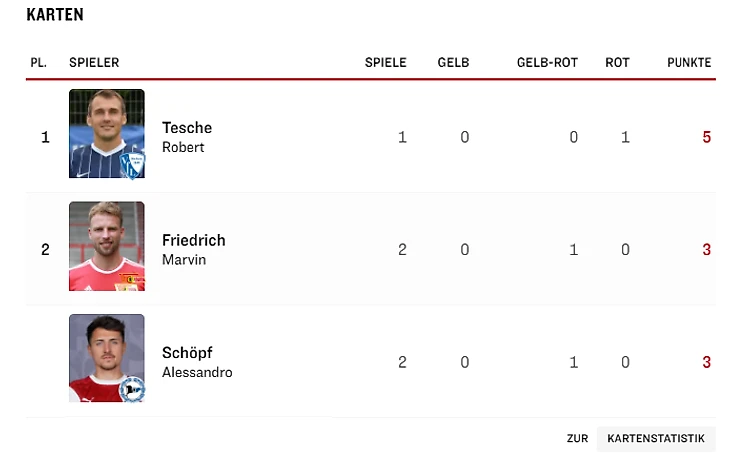730x458 pixels.
Task: Click the Spieler column header
Action: click(x=94, y=62)
